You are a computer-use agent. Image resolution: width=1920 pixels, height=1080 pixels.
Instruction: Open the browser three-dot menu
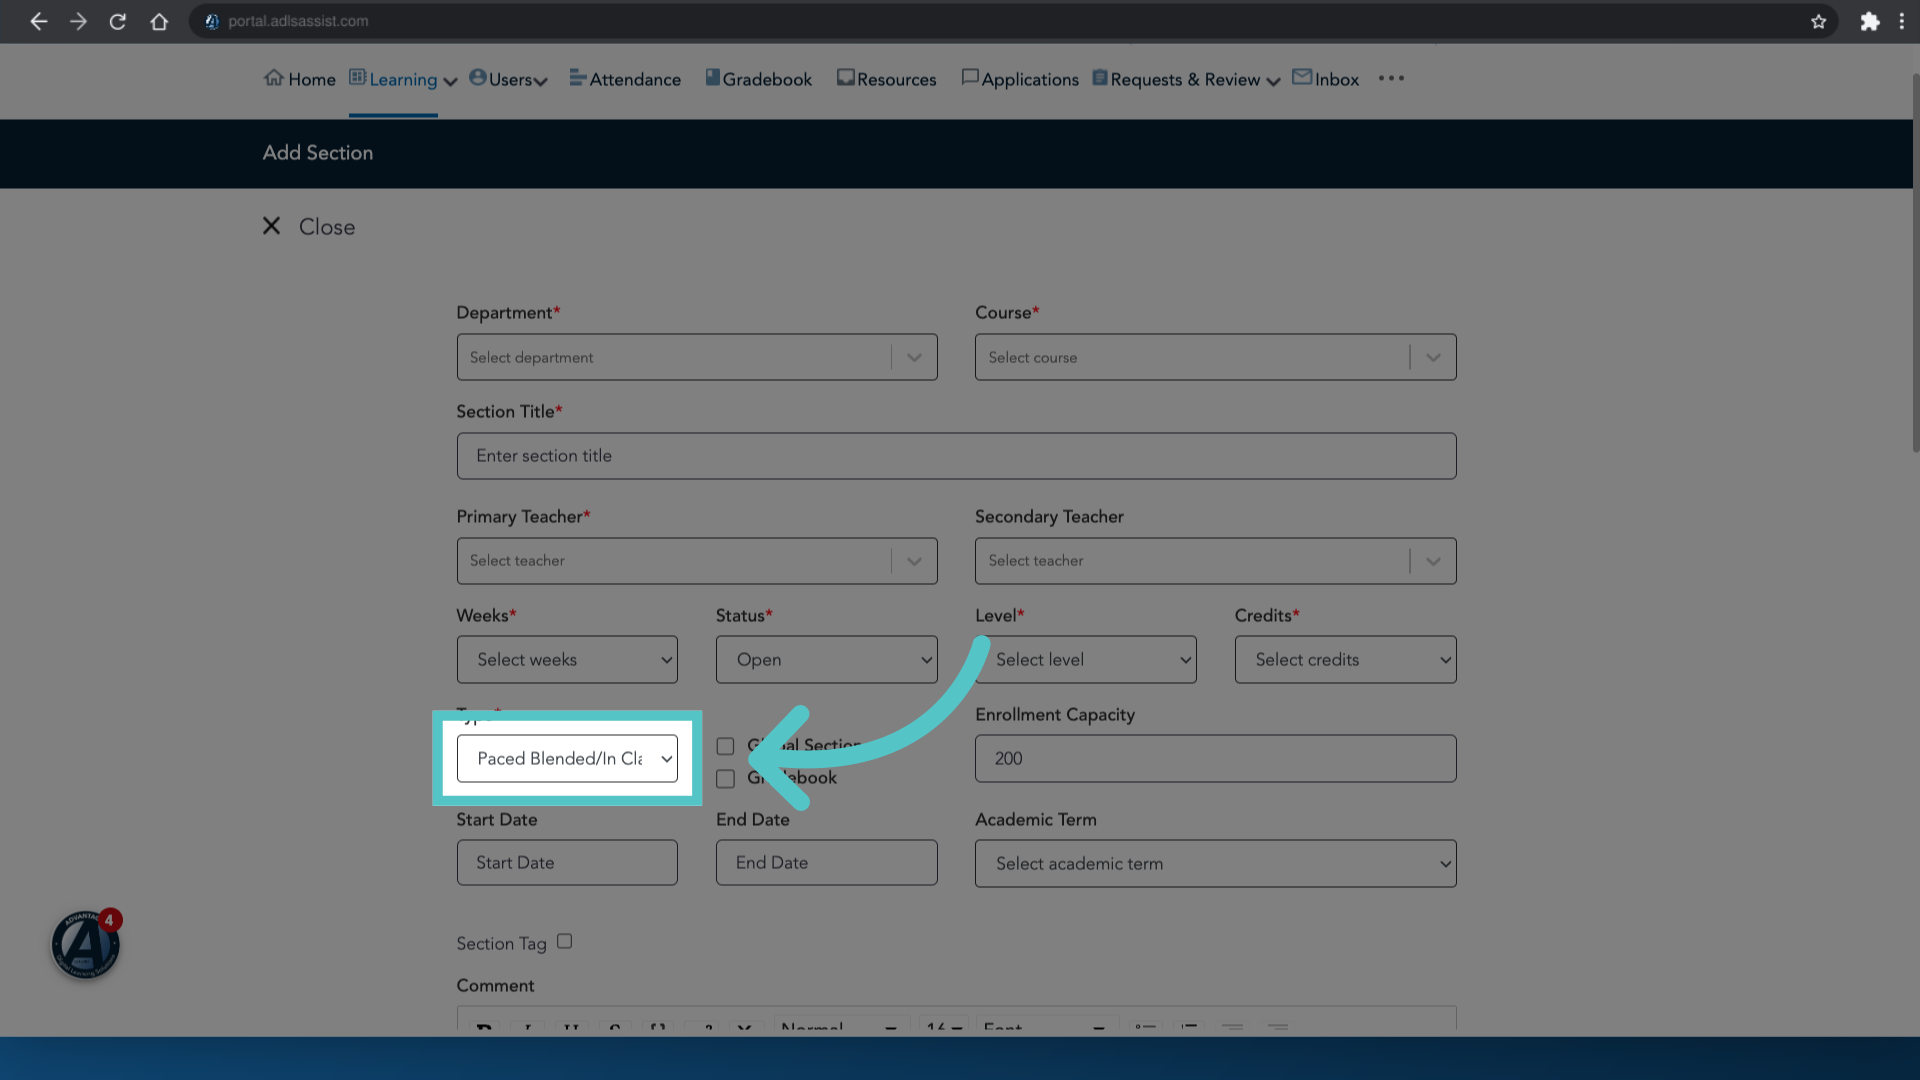point(1901,21)
